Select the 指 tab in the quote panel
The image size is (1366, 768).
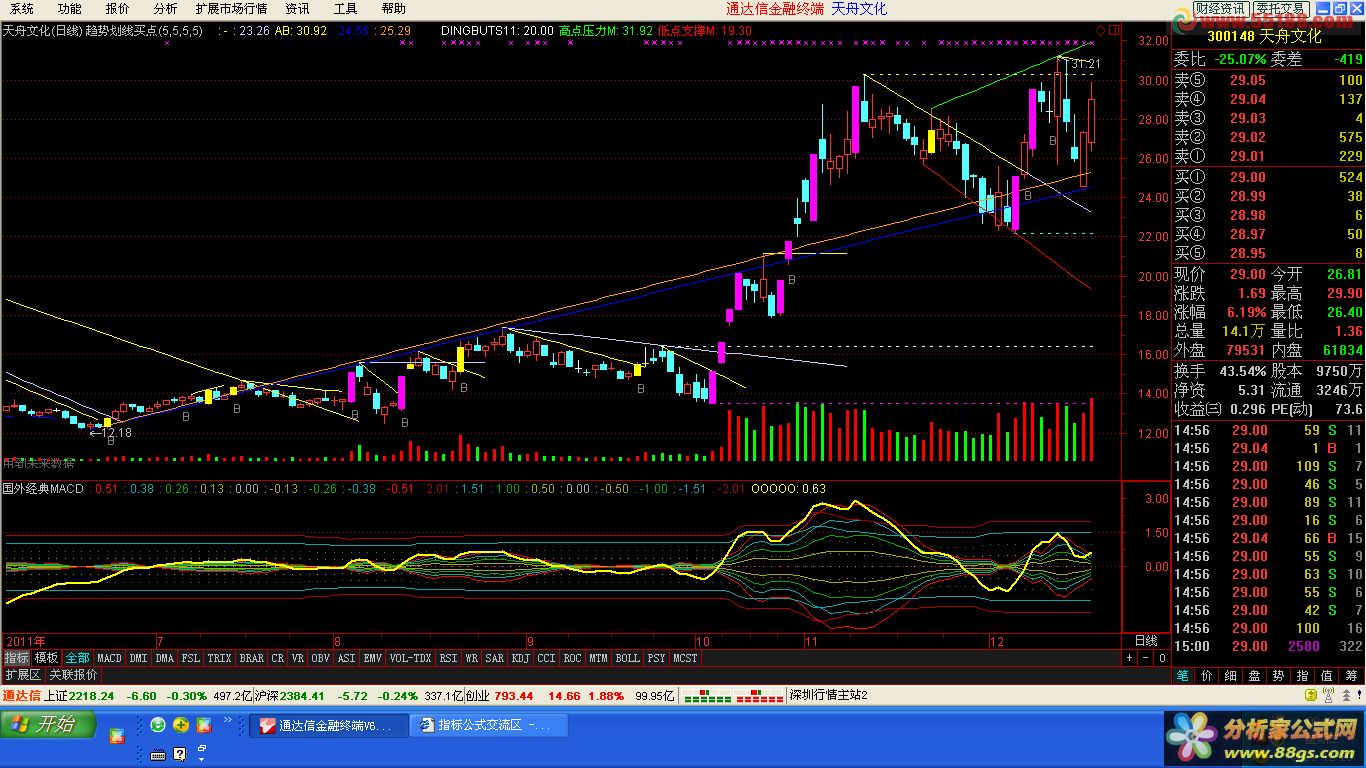pos(1303,676)
